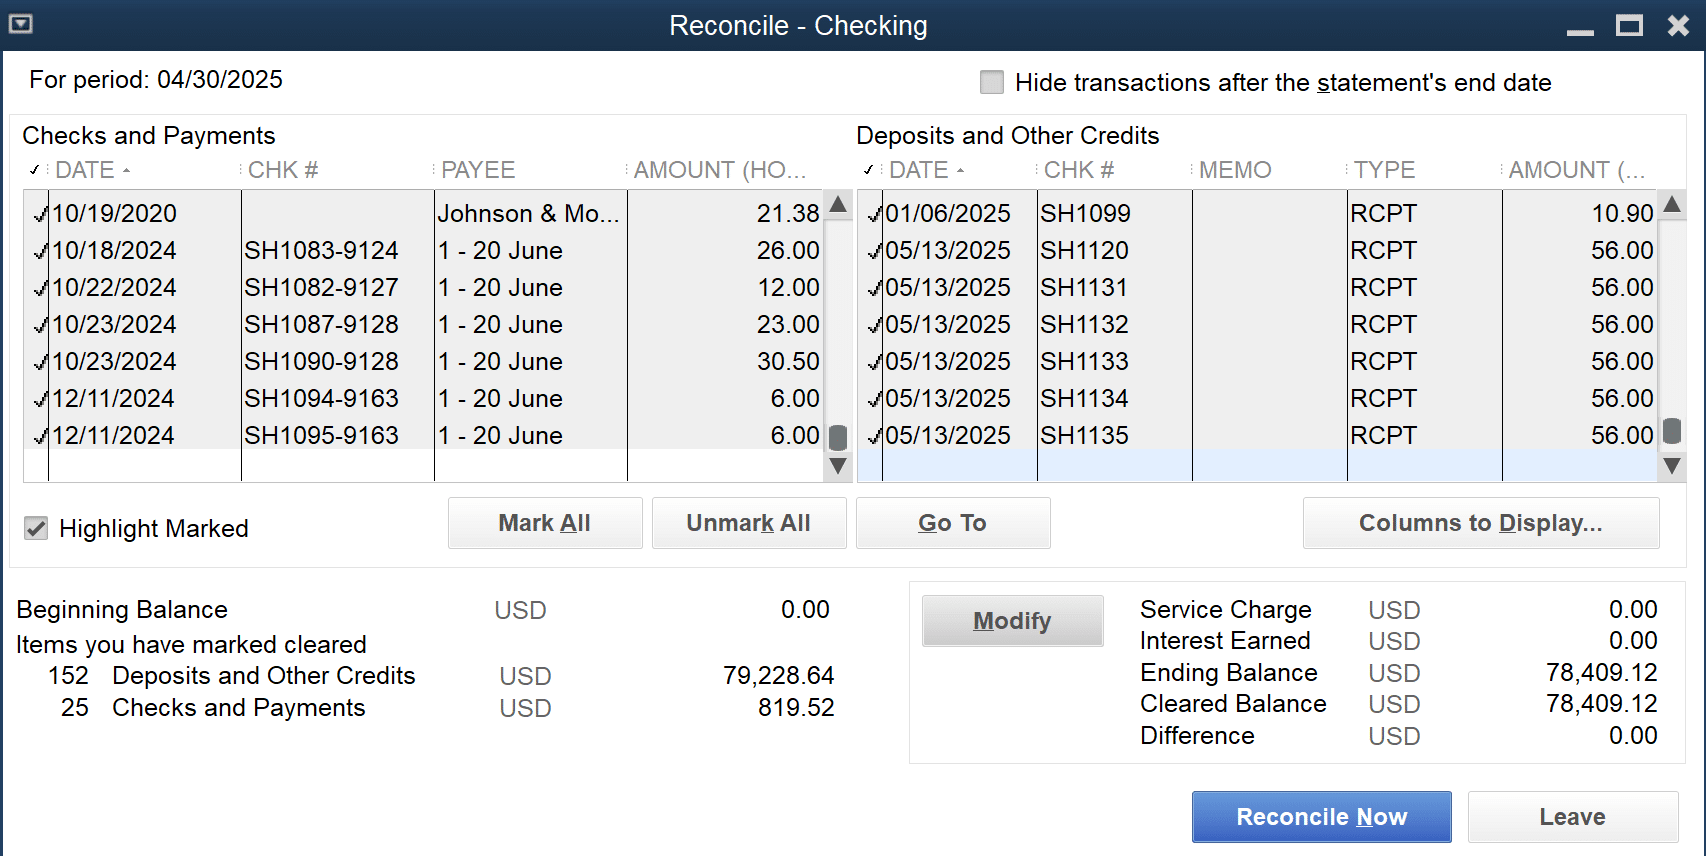
Task: Select the SH1134 deposit row
Action: tap(1258, 399)
